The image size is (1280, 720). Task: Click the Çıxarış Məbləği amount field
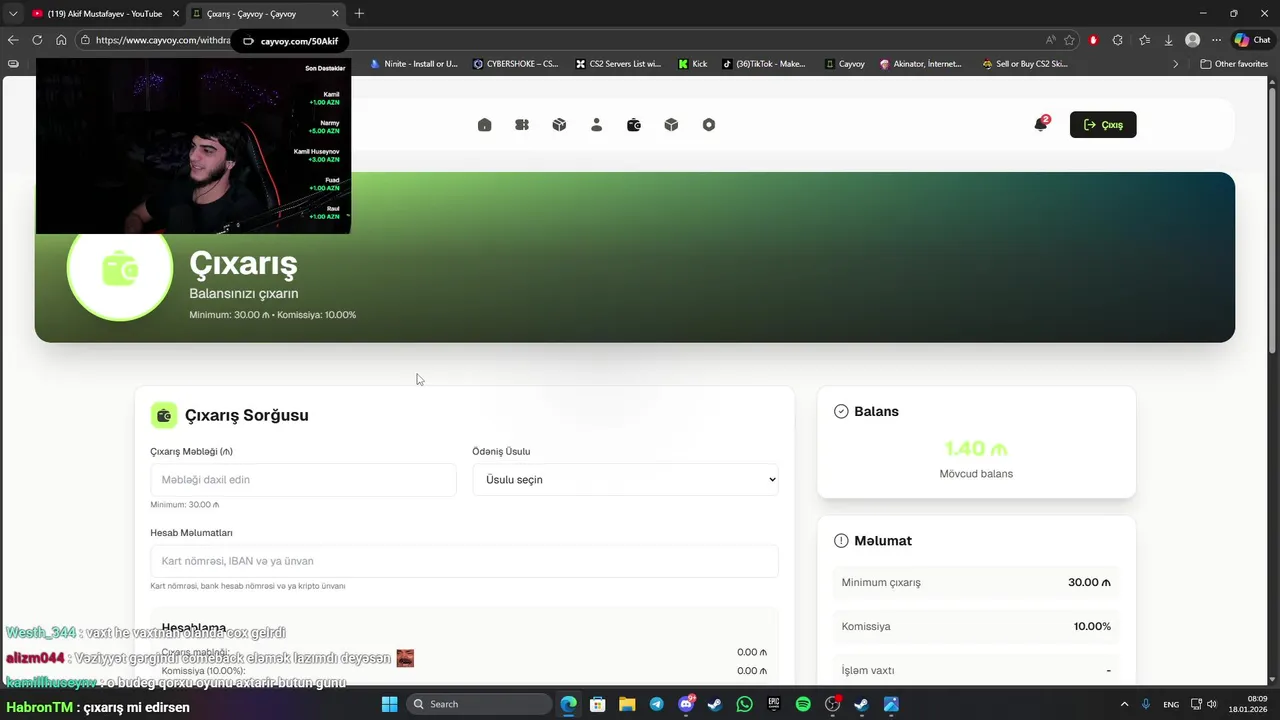coord(303,480)
